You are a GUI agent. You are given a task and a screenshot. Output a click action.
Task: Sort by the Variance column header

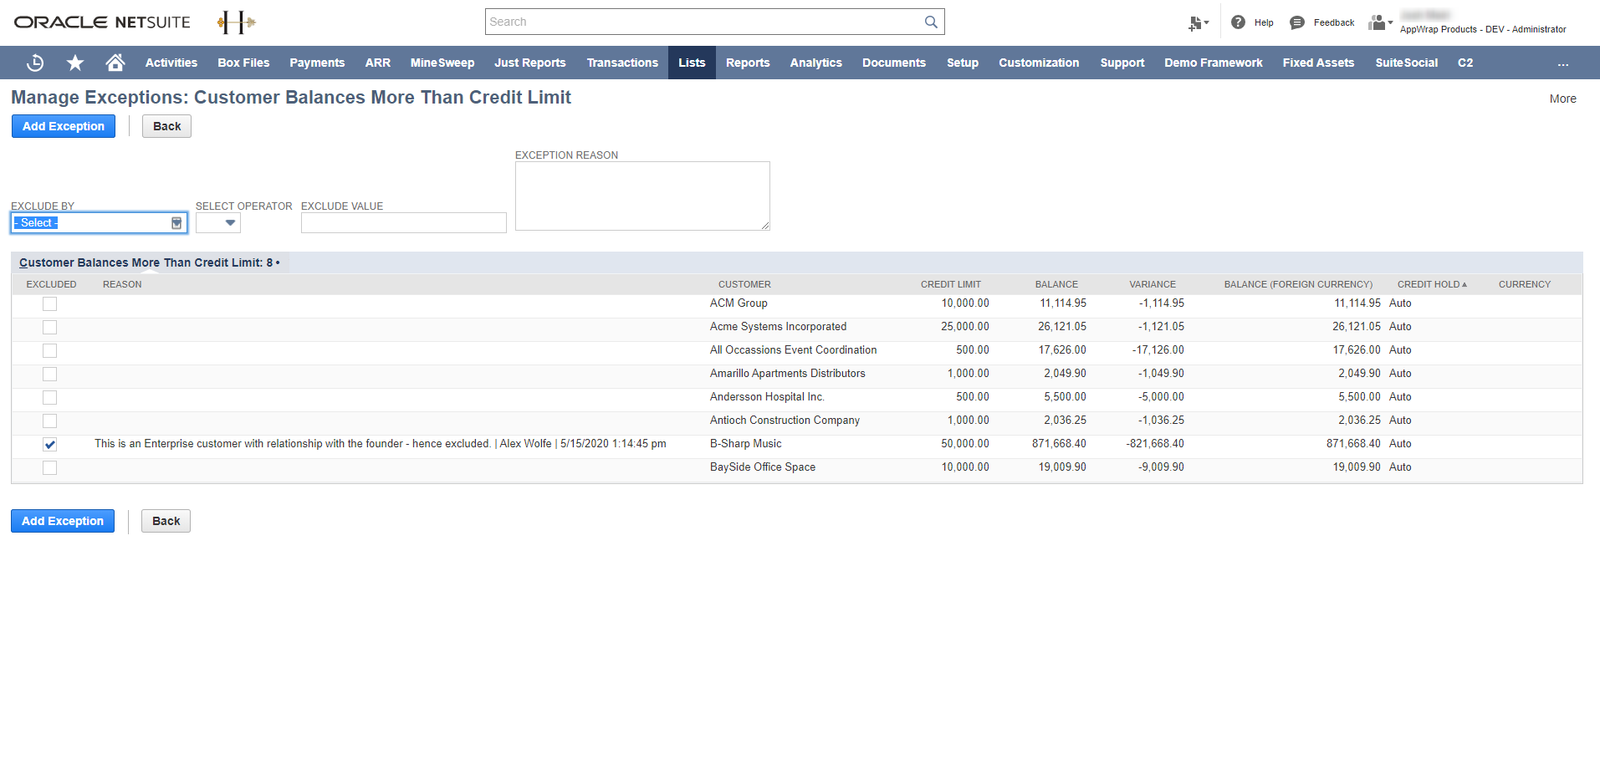tap(1152, 285)
